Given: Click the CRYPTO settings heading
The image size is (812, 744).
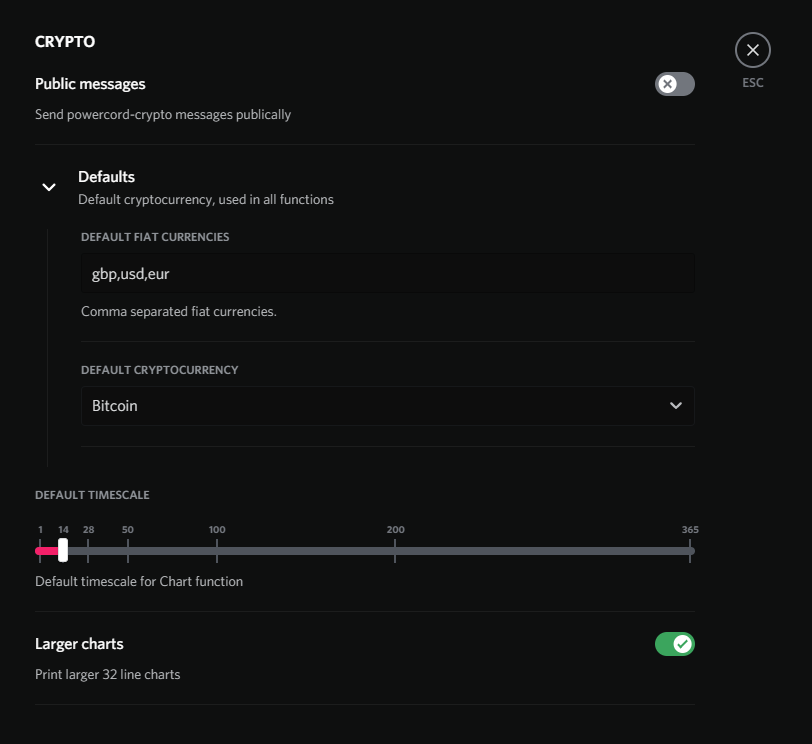Looking at the screenshot, I should [x=65, y=41].
